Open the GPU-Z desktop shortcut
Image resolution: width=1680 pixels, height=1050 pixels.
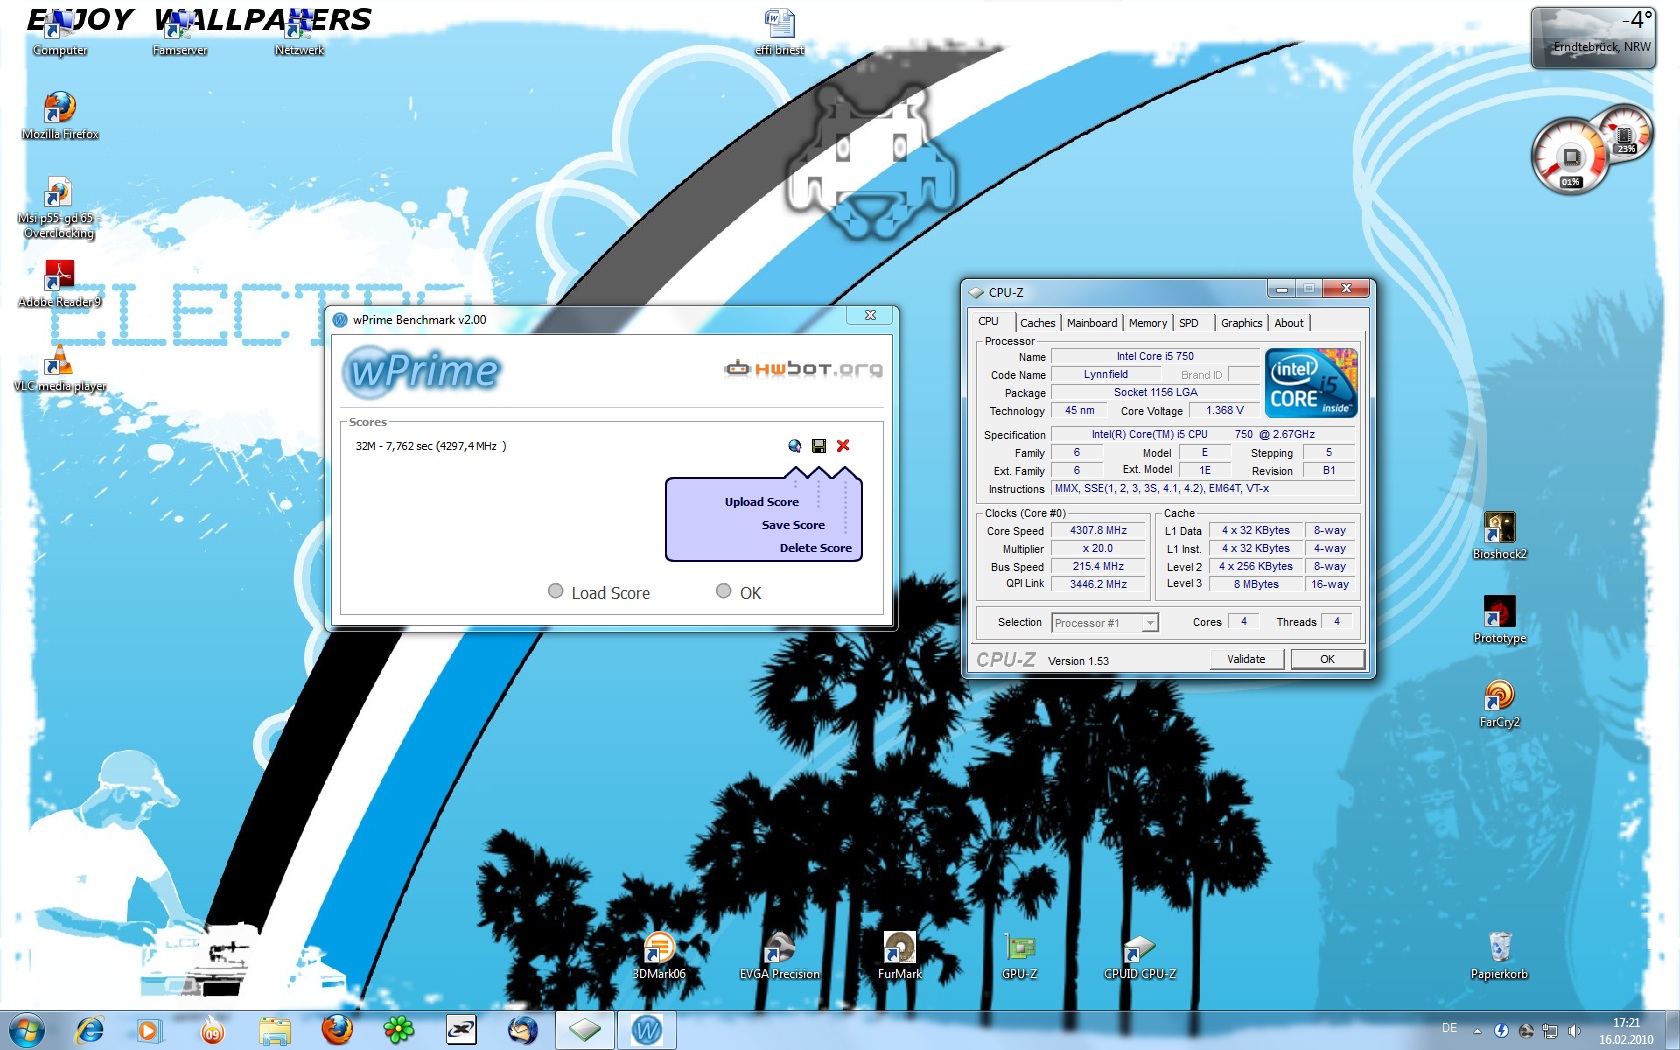1019,955
